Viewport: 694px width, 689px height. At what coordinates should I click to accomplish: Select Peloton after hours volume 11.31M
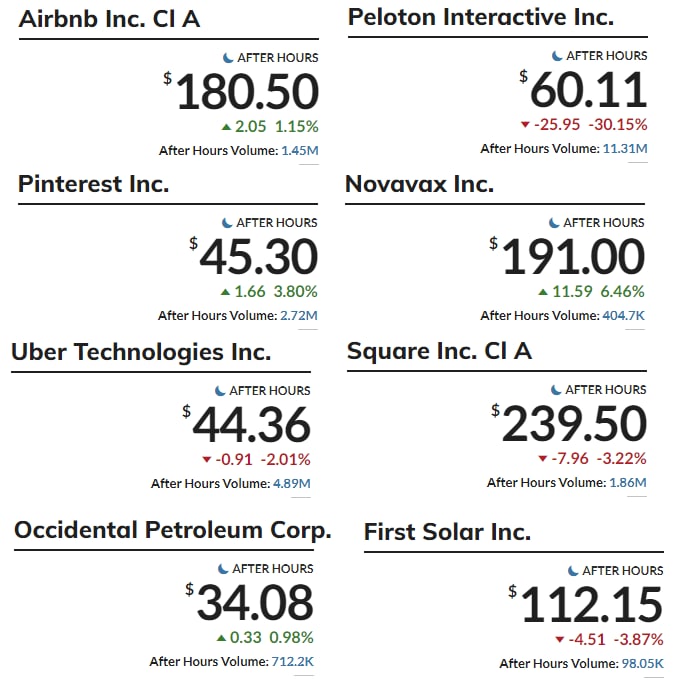pos(625,149)
